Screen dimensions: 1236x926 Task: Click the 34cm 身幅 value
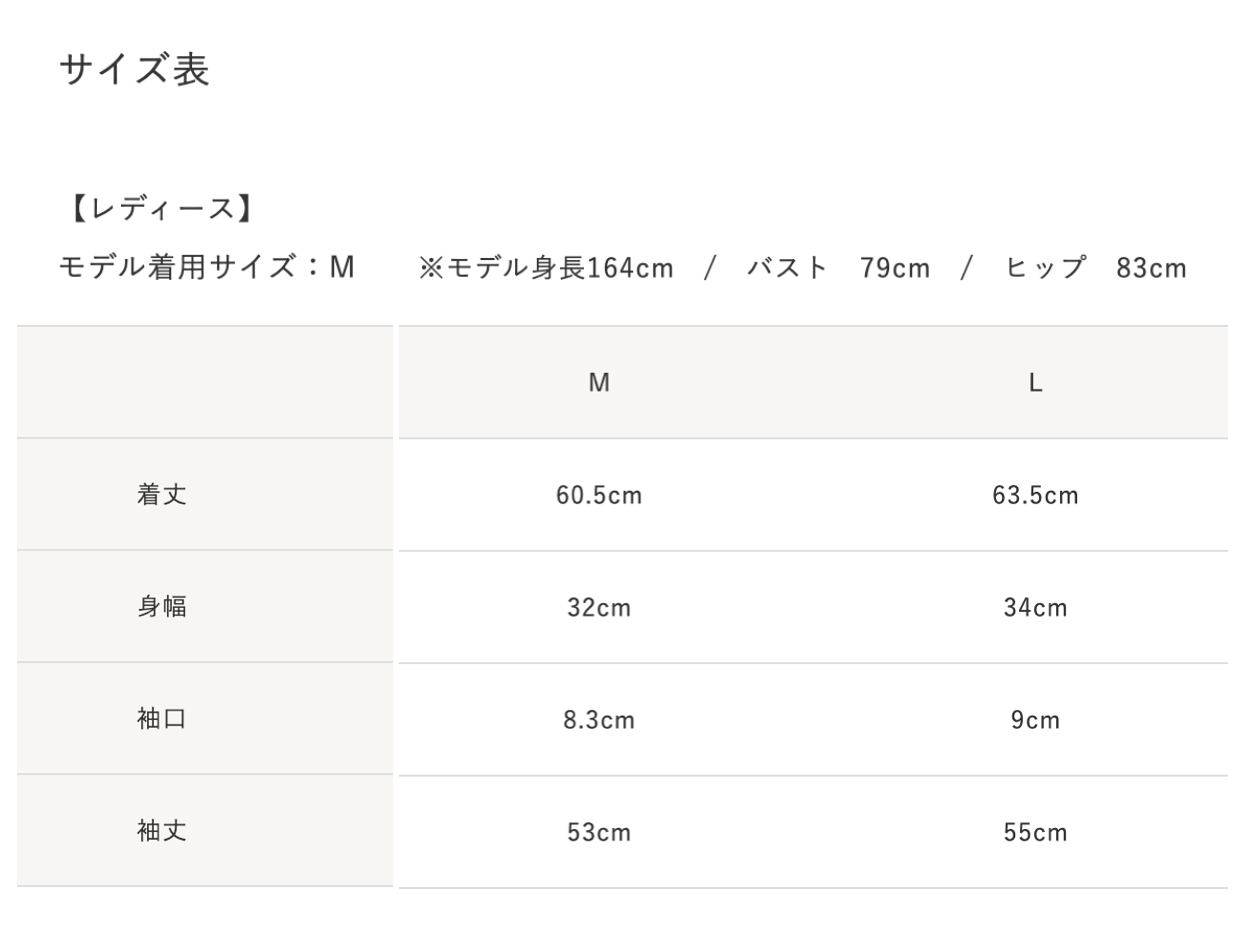(1036, 608)
